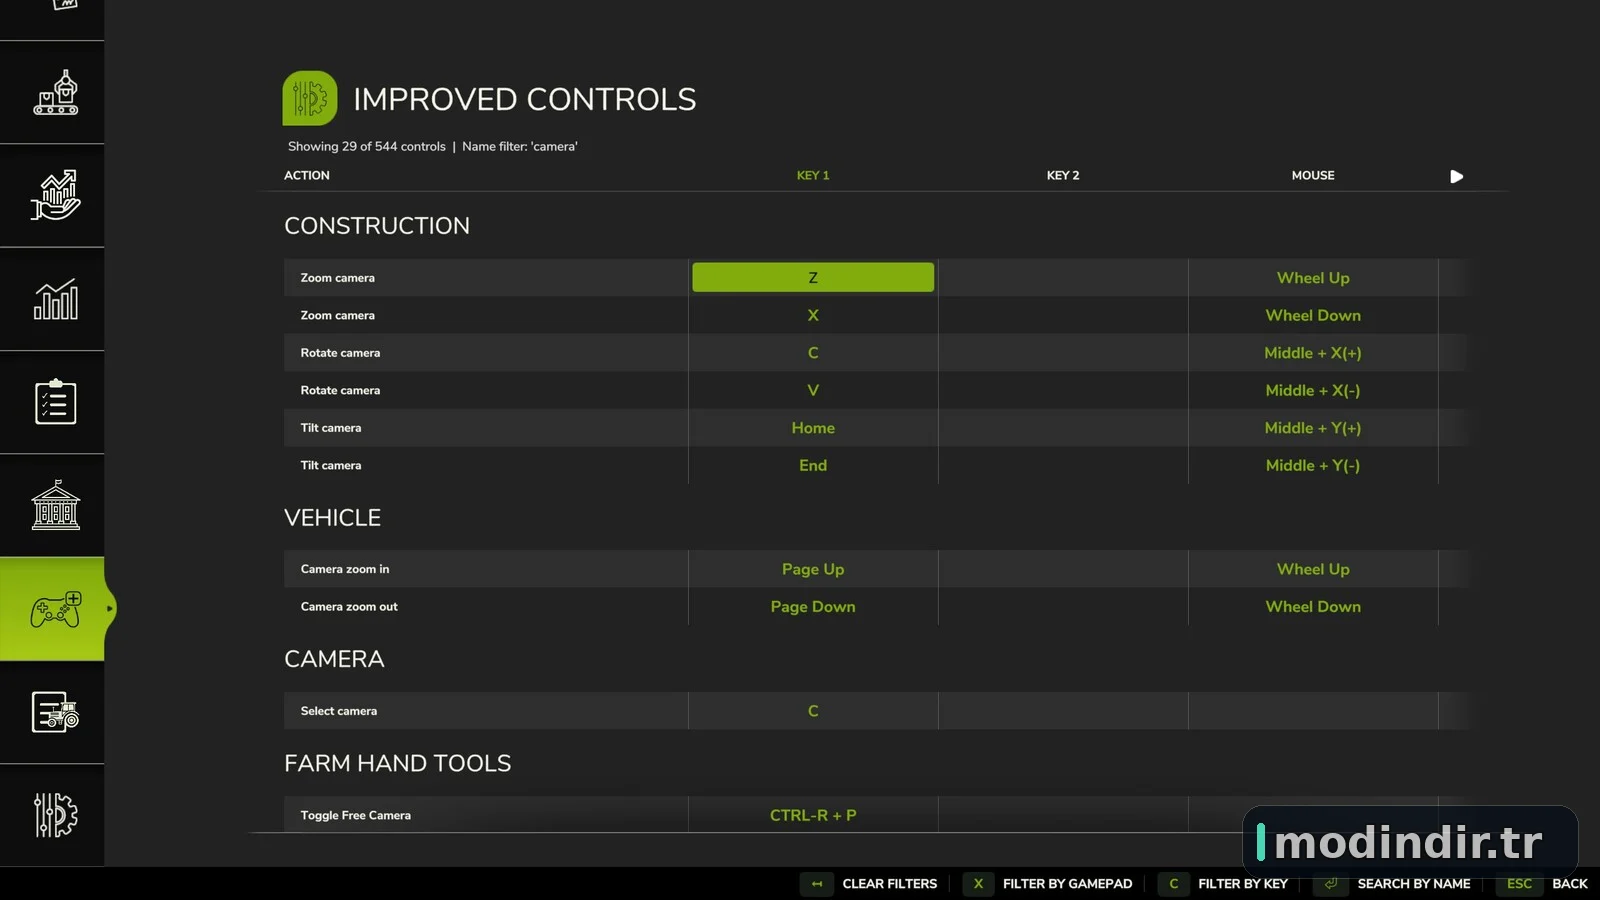
Task: Click the Middle + Y(+) mouse binding
Action: [1313, 428]
